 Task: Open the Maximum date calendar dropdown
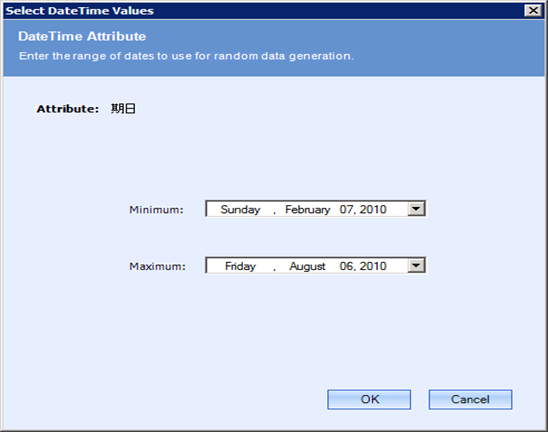pyautogui.click(x=416, y=266)
